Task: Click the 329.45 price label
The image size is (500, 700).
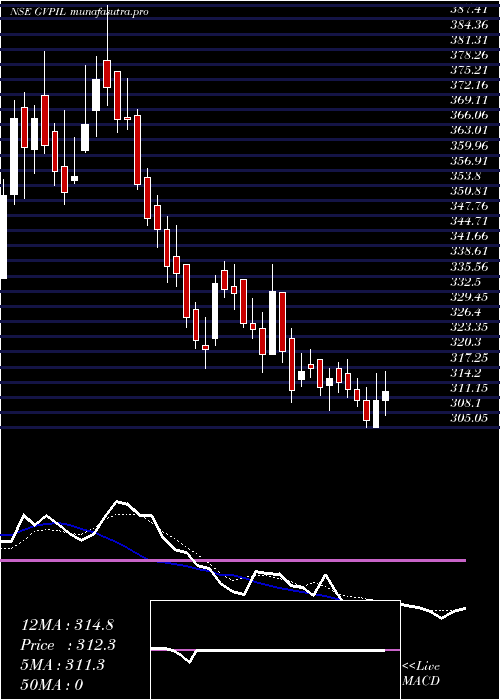Action: [x=467, y=297]
